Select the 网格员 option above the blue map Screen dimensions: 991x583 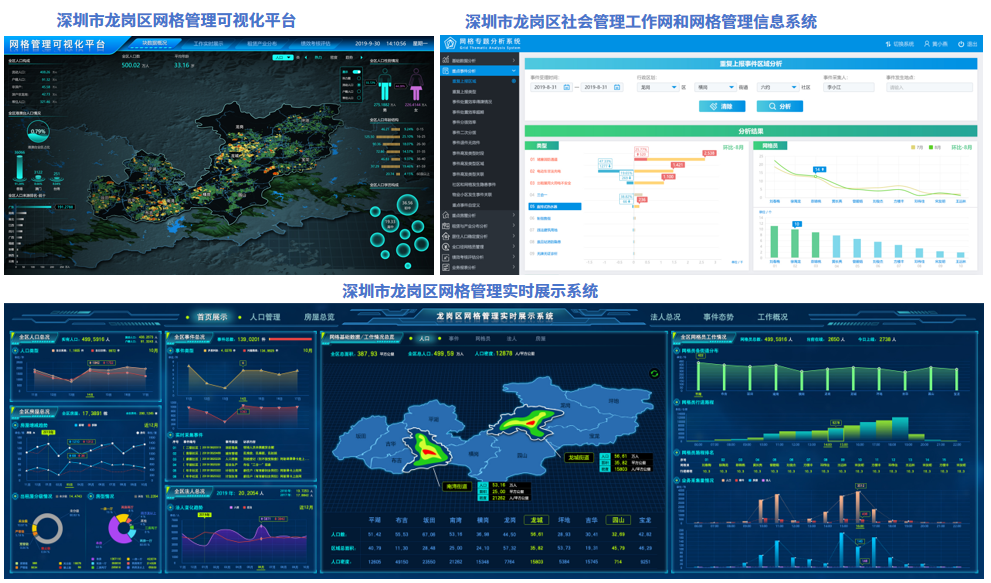click(483, 339)
